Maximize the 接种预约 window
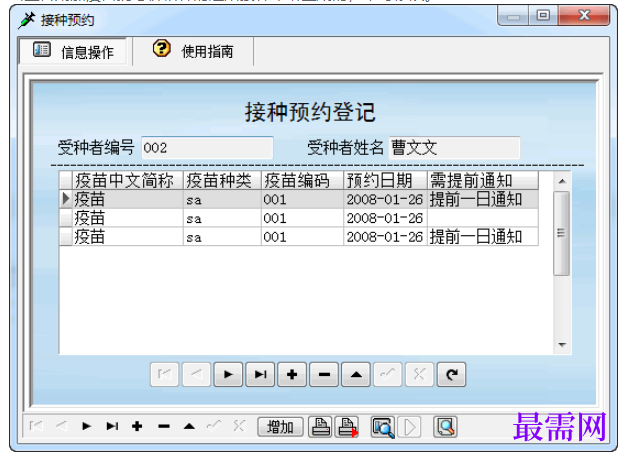Viewport: 625px width, 458px height. (x=543, y=16)
